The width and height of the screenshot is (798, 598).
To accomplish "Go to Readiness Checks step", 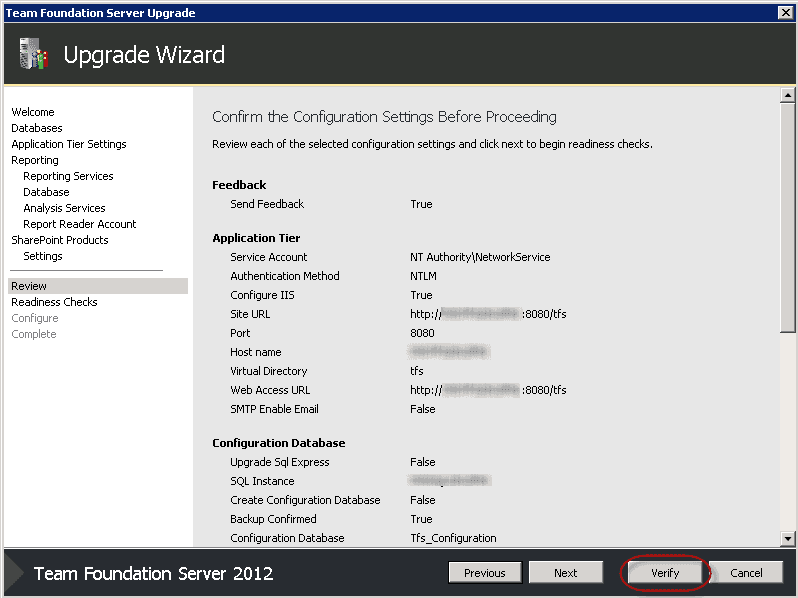I will coord(54,302).
